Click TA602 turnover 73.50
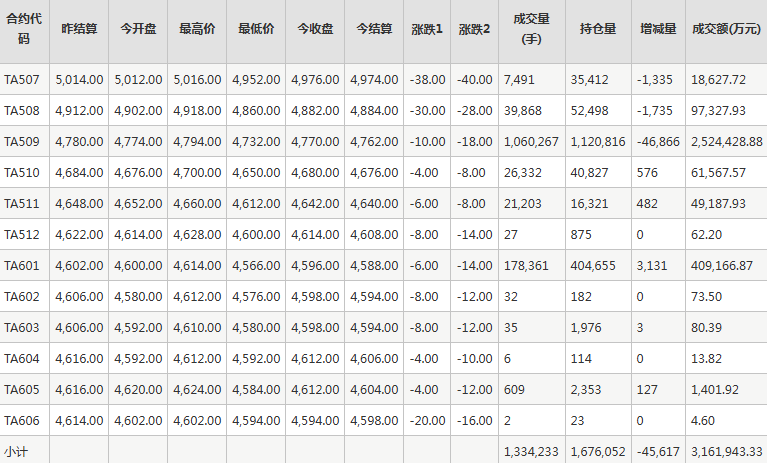 706,297
